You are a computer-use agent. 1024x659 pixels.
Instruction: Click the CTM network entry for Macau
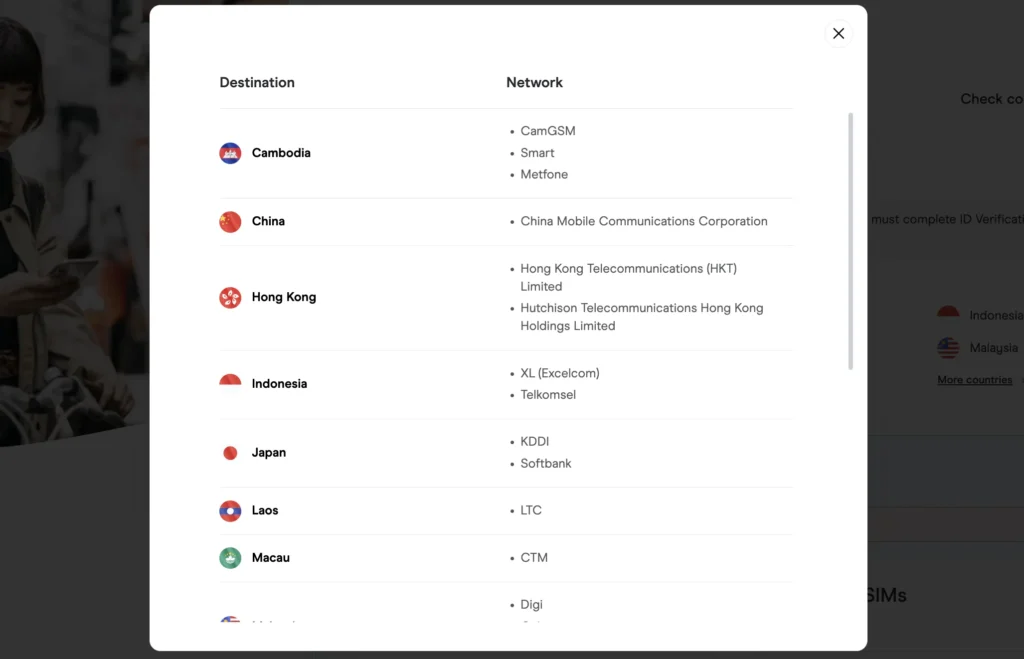tap(534, 557)
